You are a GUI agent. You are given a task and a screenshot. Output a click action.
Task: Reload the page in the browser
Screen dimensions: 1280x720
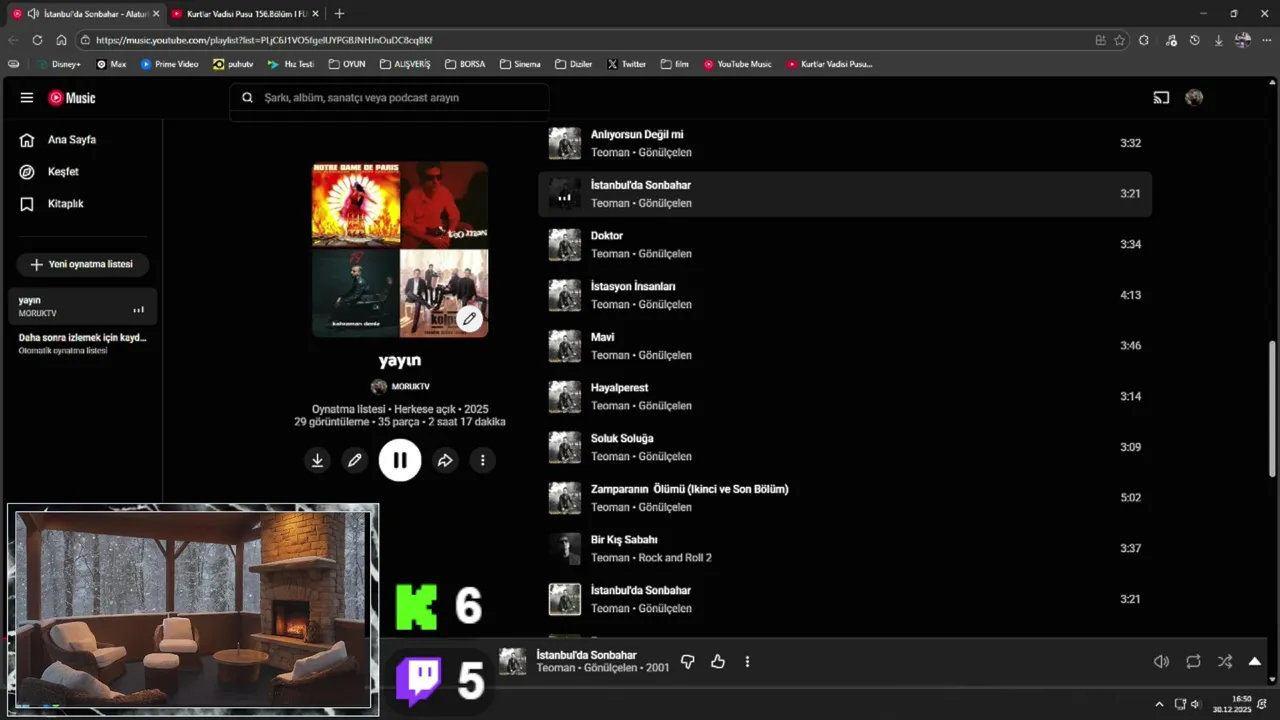tap(37, 40)
